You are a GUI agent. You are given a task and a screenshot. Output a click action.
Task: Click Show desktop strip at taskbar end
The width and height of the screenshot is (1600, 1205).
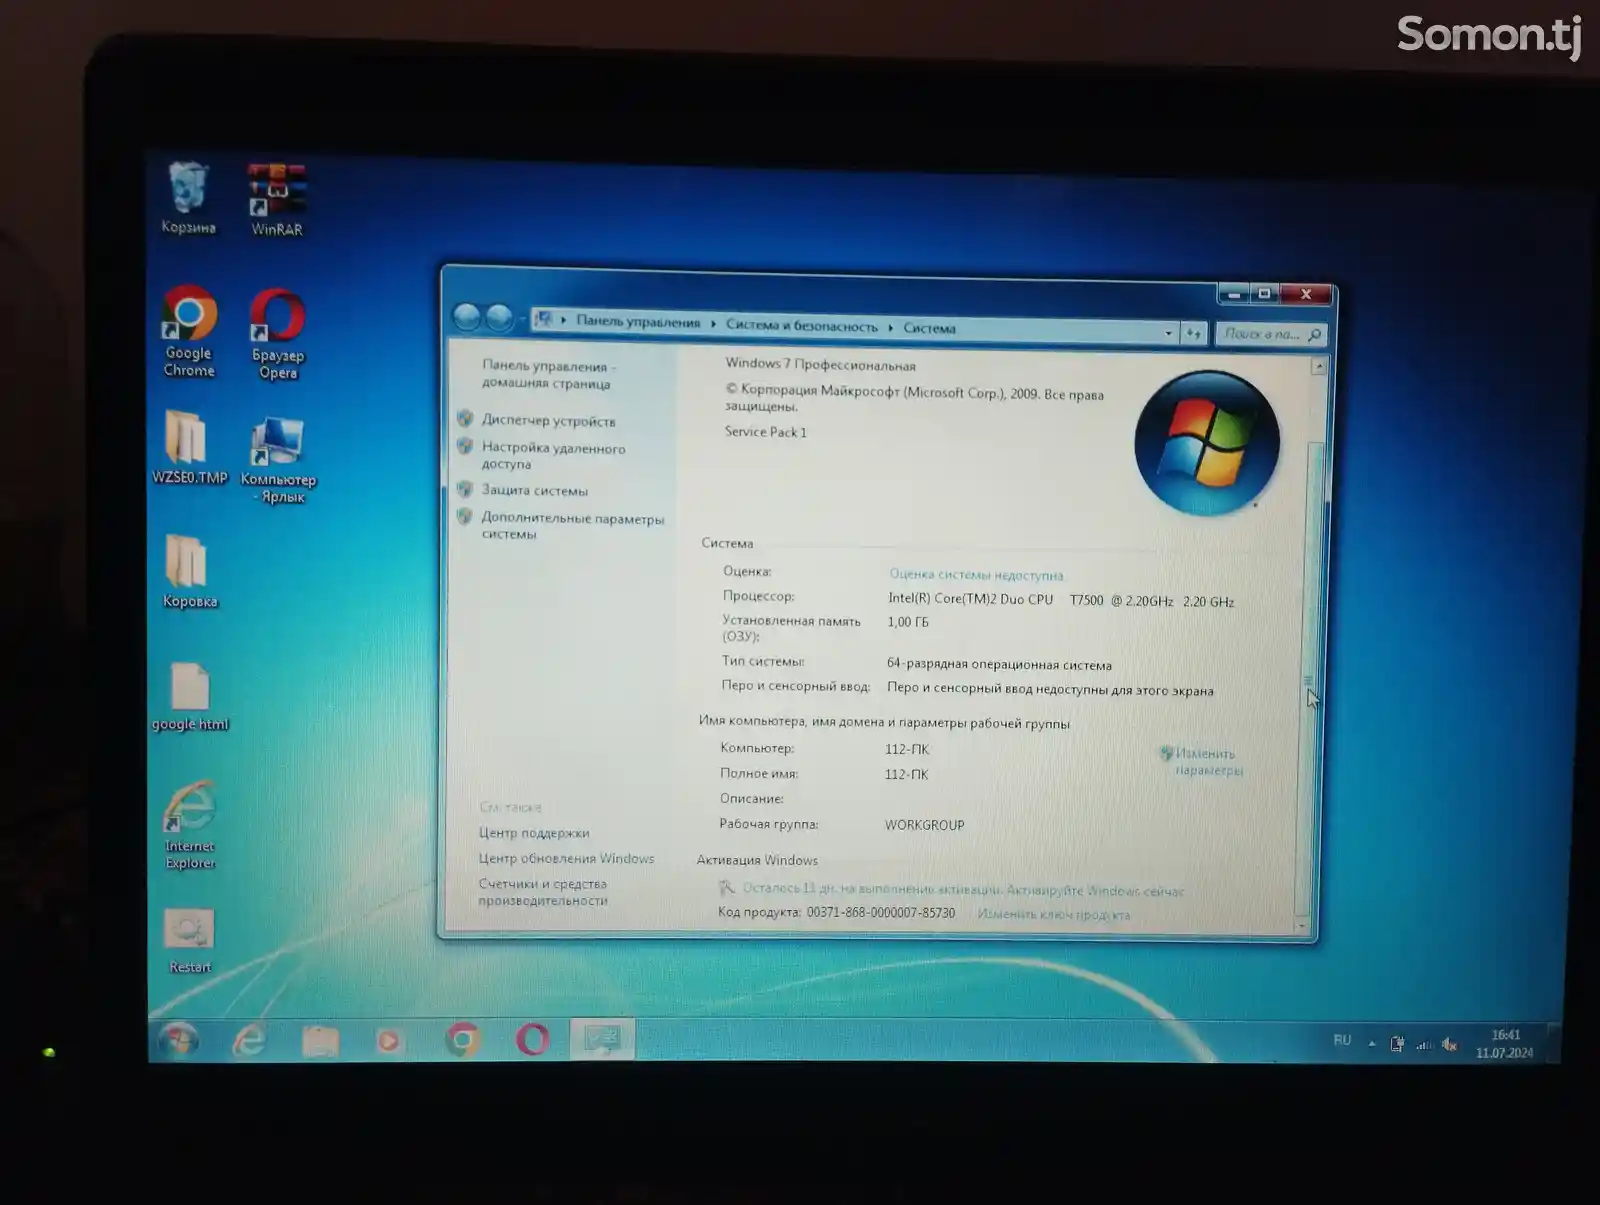[x=1554, y=1042]
